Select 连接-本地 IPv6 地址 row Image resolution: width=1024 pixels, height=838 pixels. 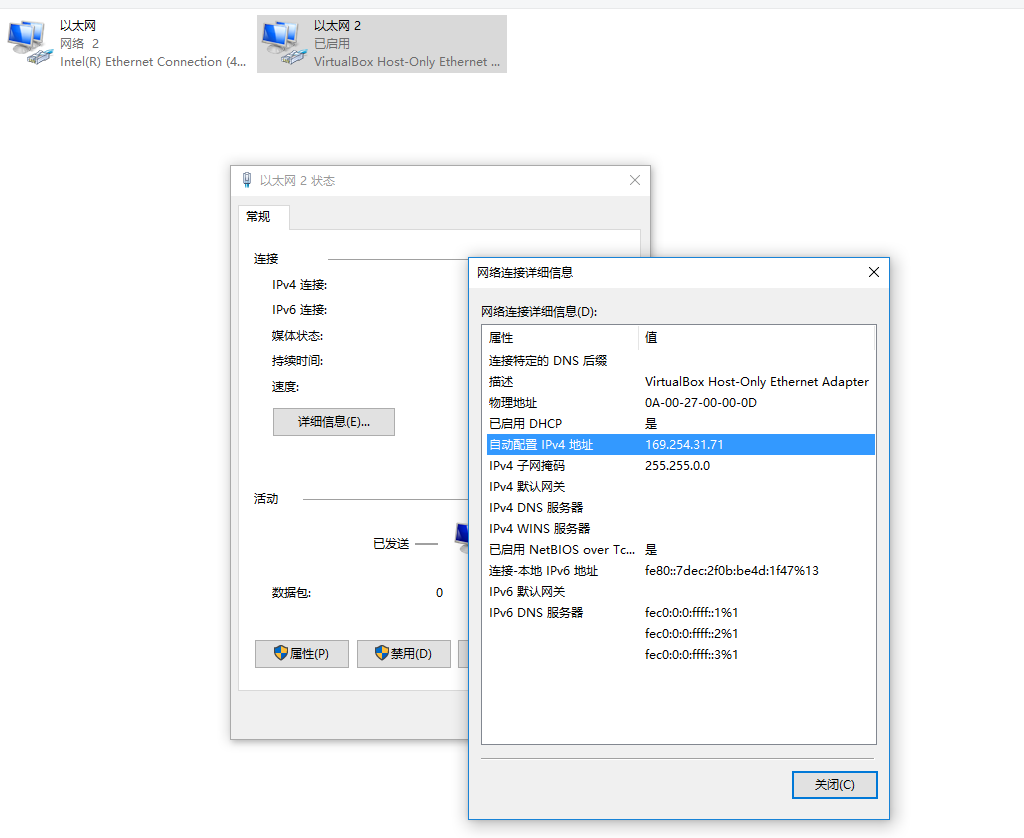[x=680, y=571]
